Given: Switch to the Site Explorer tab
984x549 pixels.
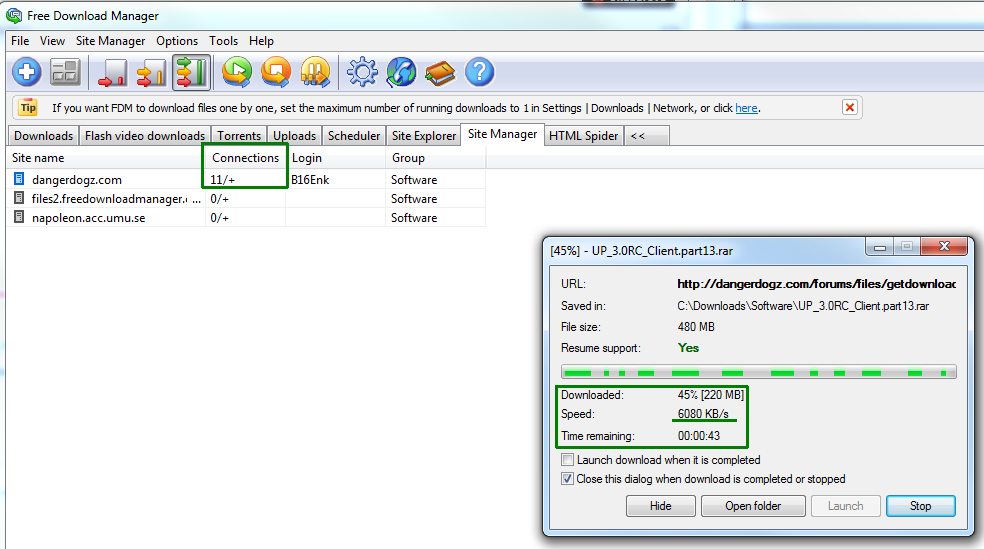Looking at the screenshot, I should point(424,136).
